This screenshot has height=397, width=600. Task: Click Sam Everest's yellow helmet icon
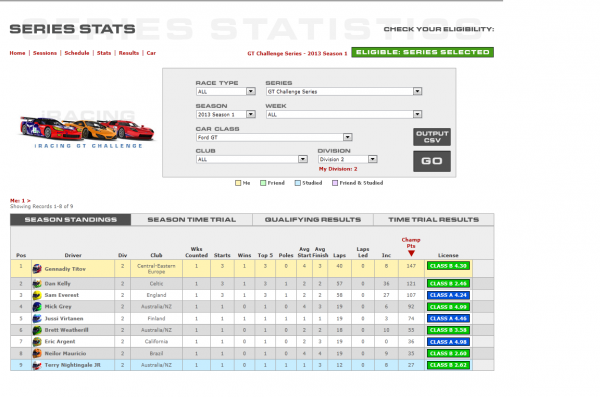37,295
